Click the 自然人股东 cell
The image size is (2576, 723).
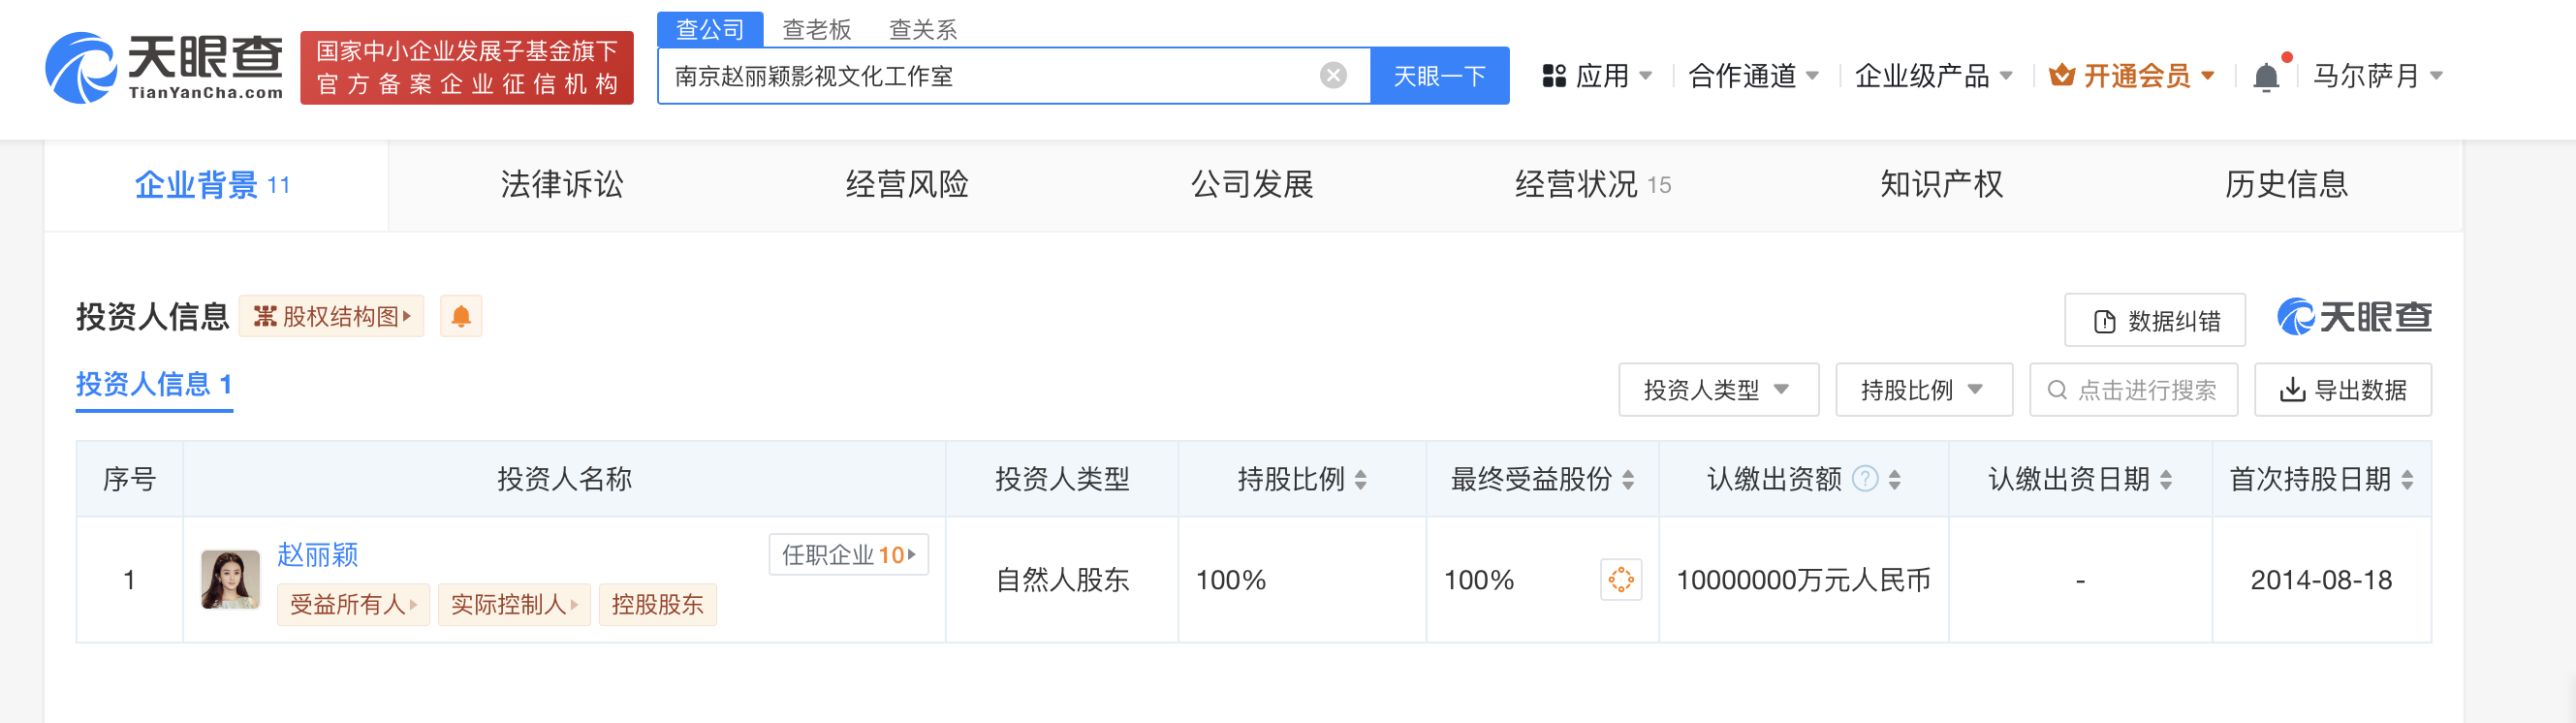pos(1062,580)
